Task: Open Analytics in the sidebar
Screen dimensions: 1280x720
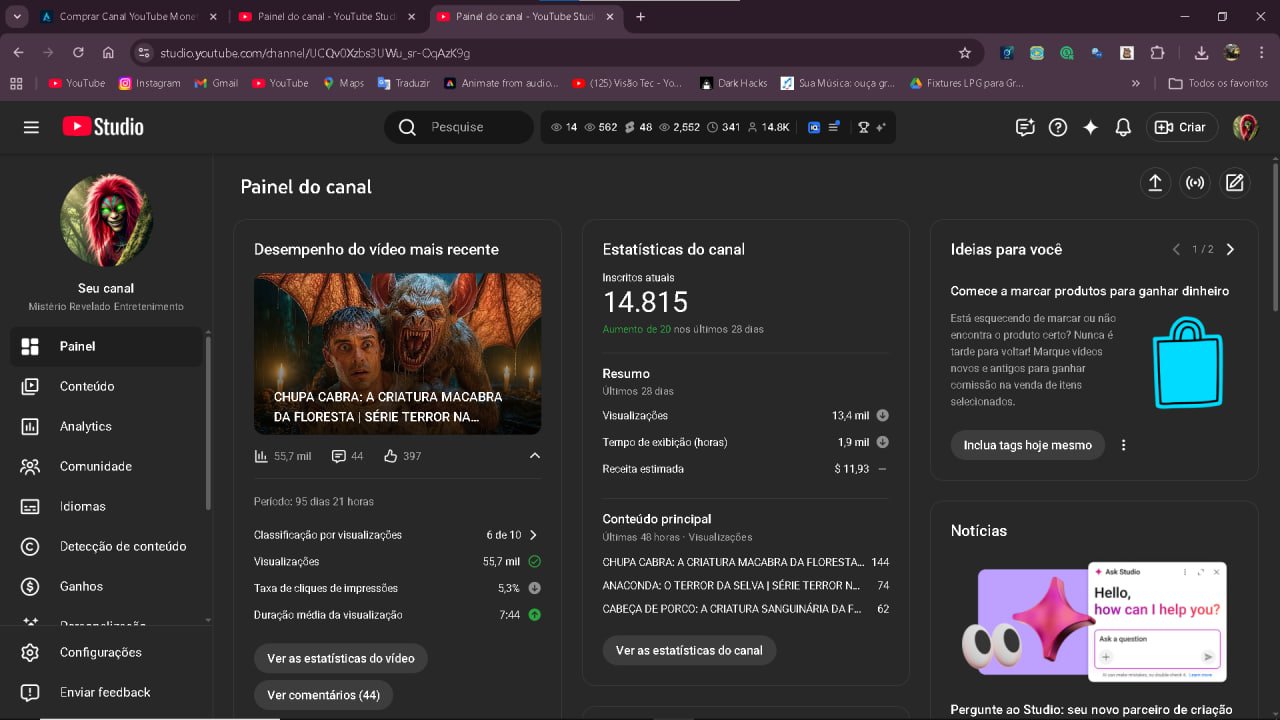Action: pos(85,426)
